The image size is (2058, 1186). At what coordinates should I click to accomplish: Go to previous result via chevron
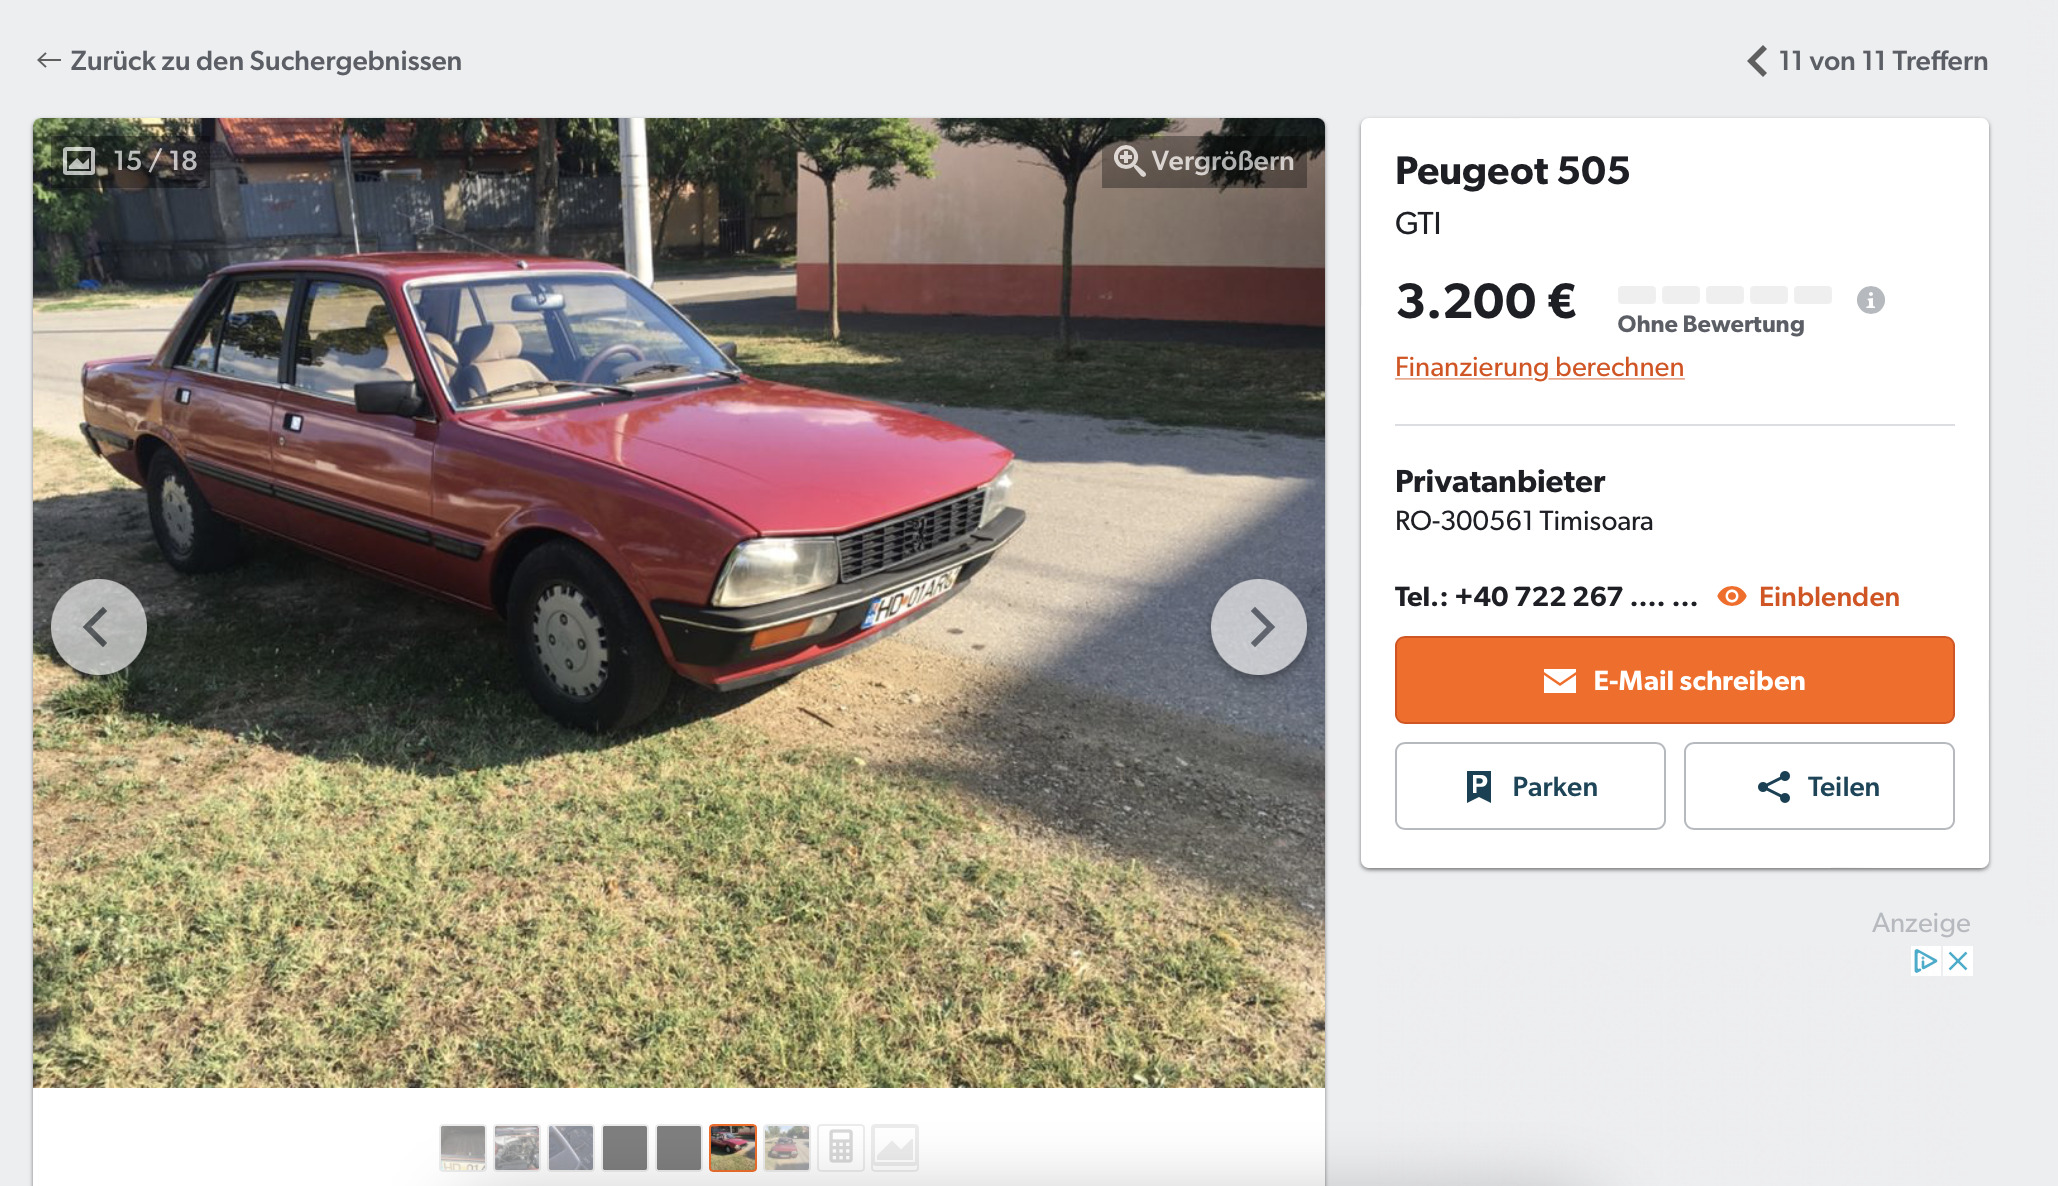[1757, 61]
